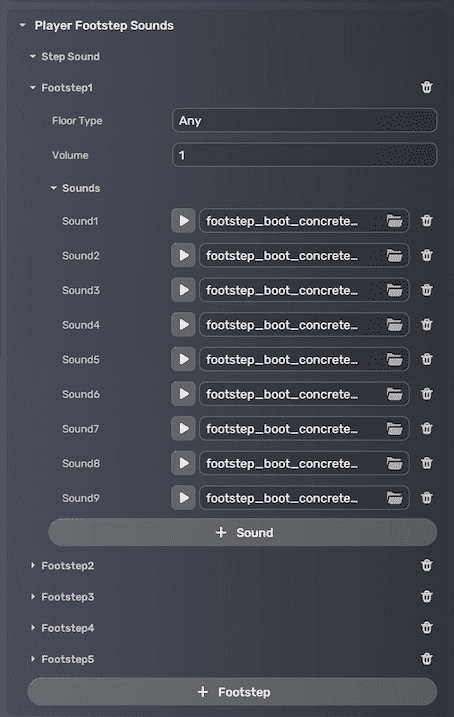Expand the Footstep2 entry
Viewport: 454px width, 717px height.
click(x=32, y=566)
